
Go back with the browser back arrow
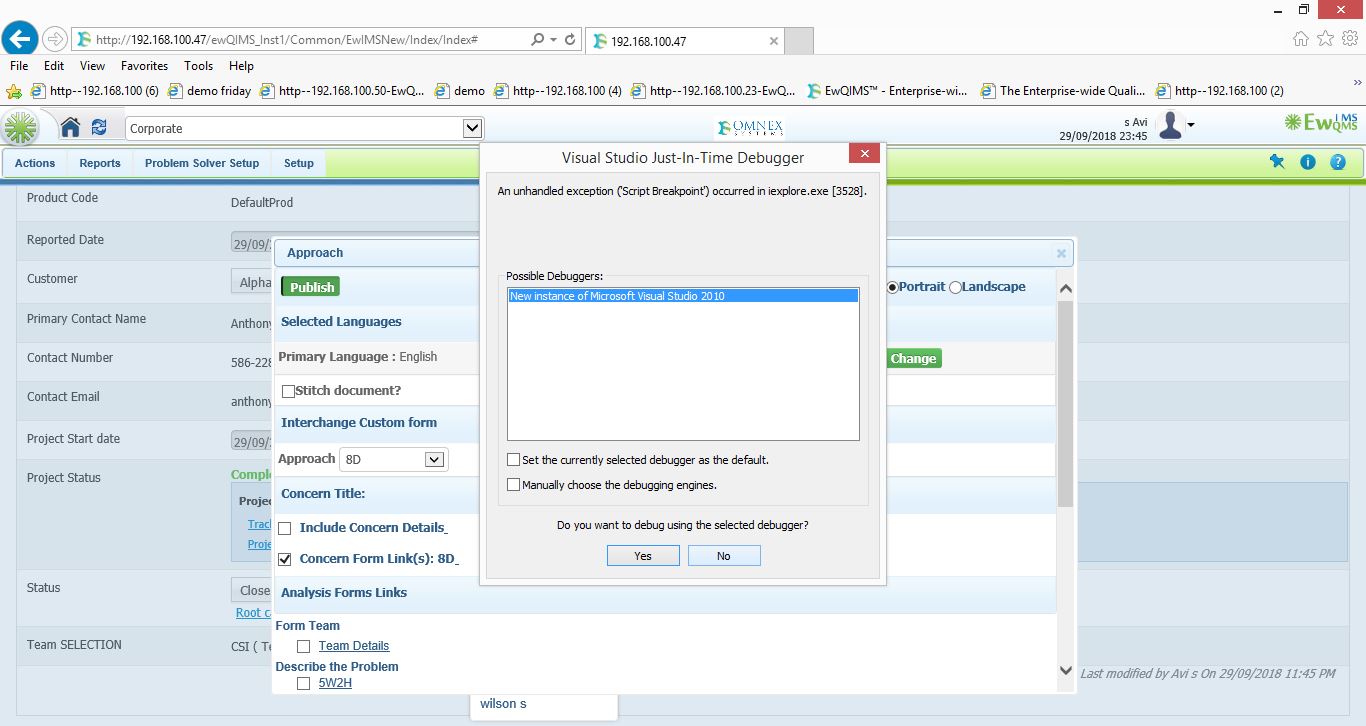[x=21, y=39]
